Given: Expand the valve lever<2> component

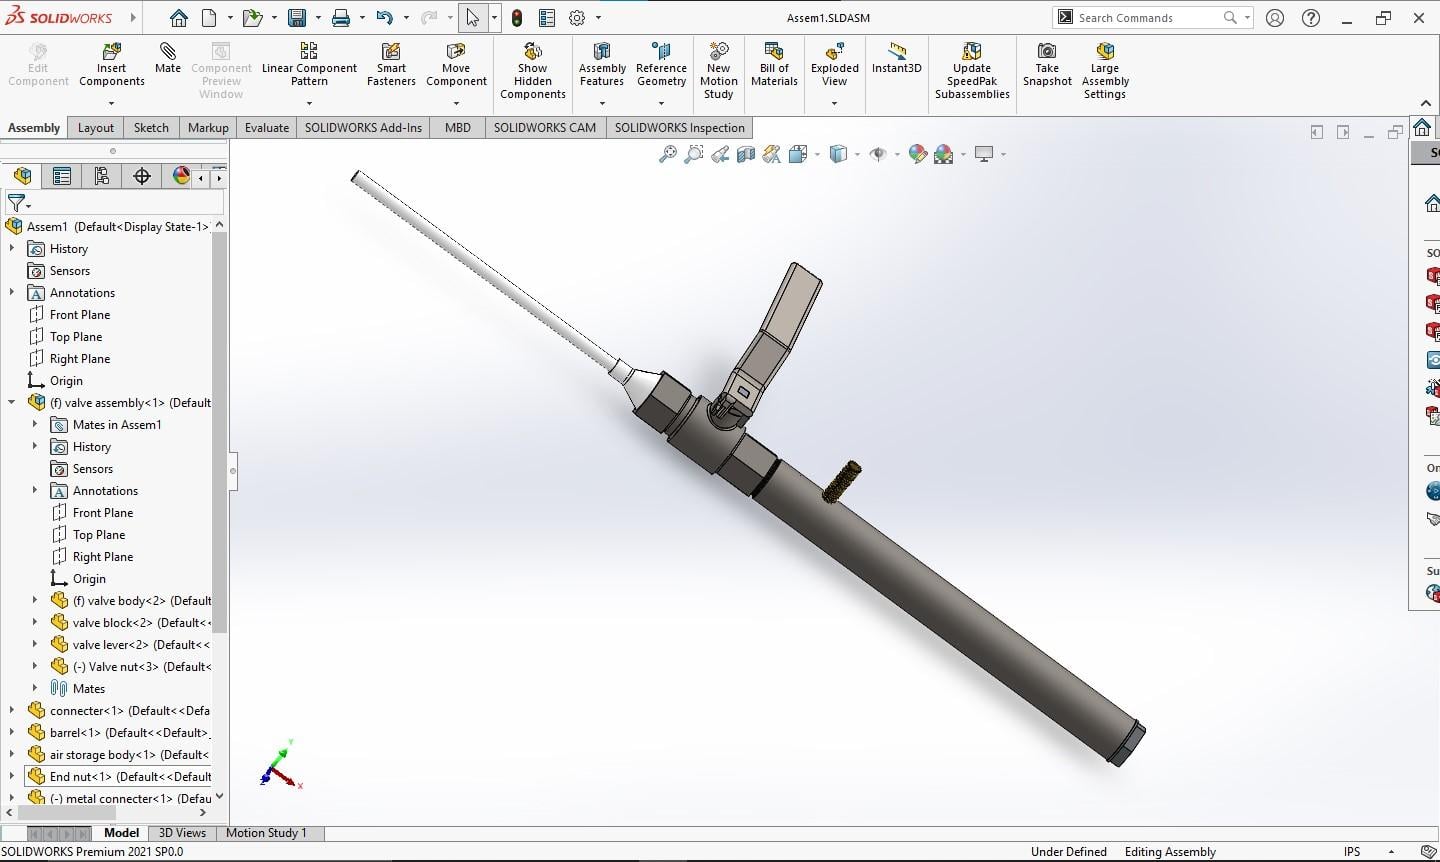Looking at the screenshot, I should 35,644.
